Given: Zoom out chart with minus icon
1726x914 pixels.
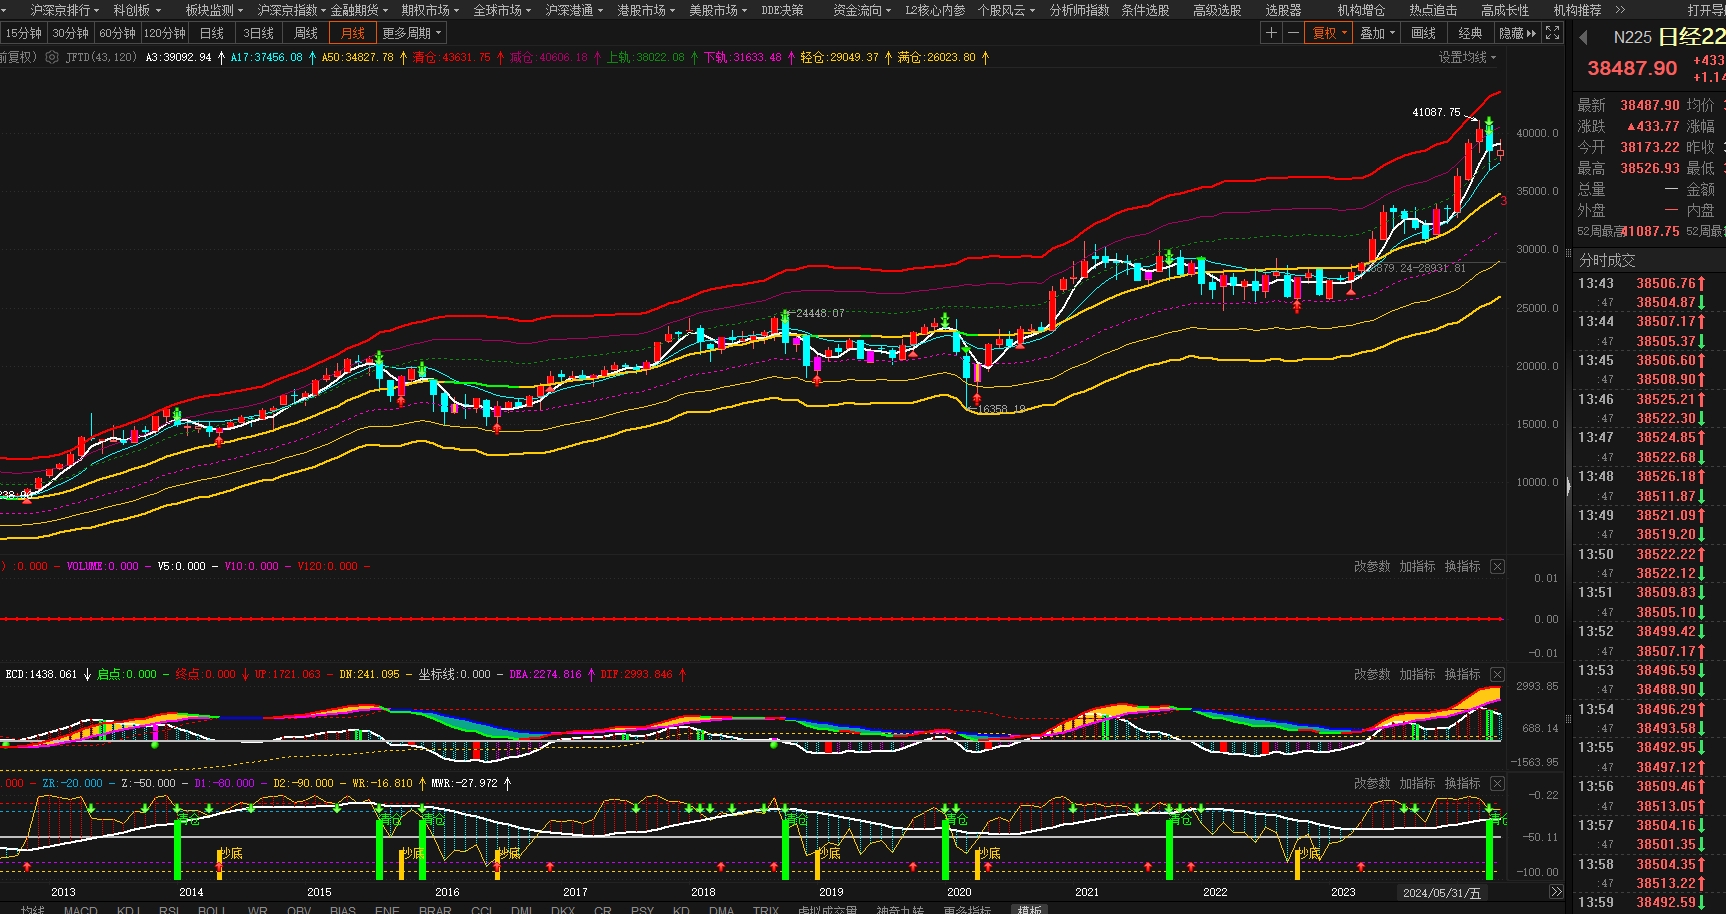Looking at the screenshot, I should click(x=1292, y=33).
